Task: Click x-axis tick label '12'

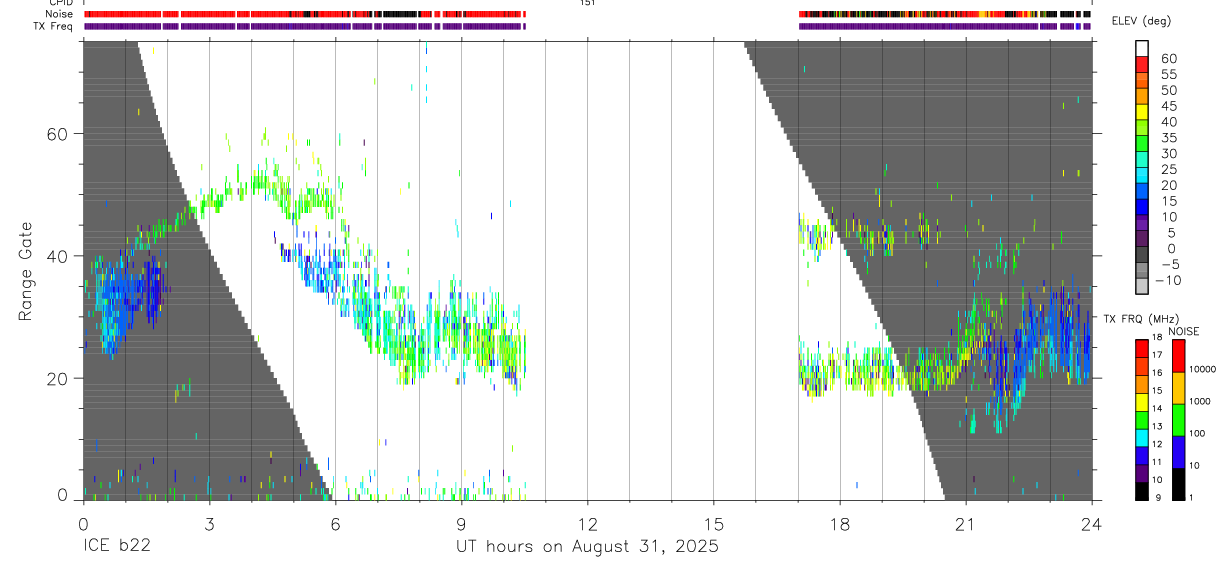Action: pos(587,523)
